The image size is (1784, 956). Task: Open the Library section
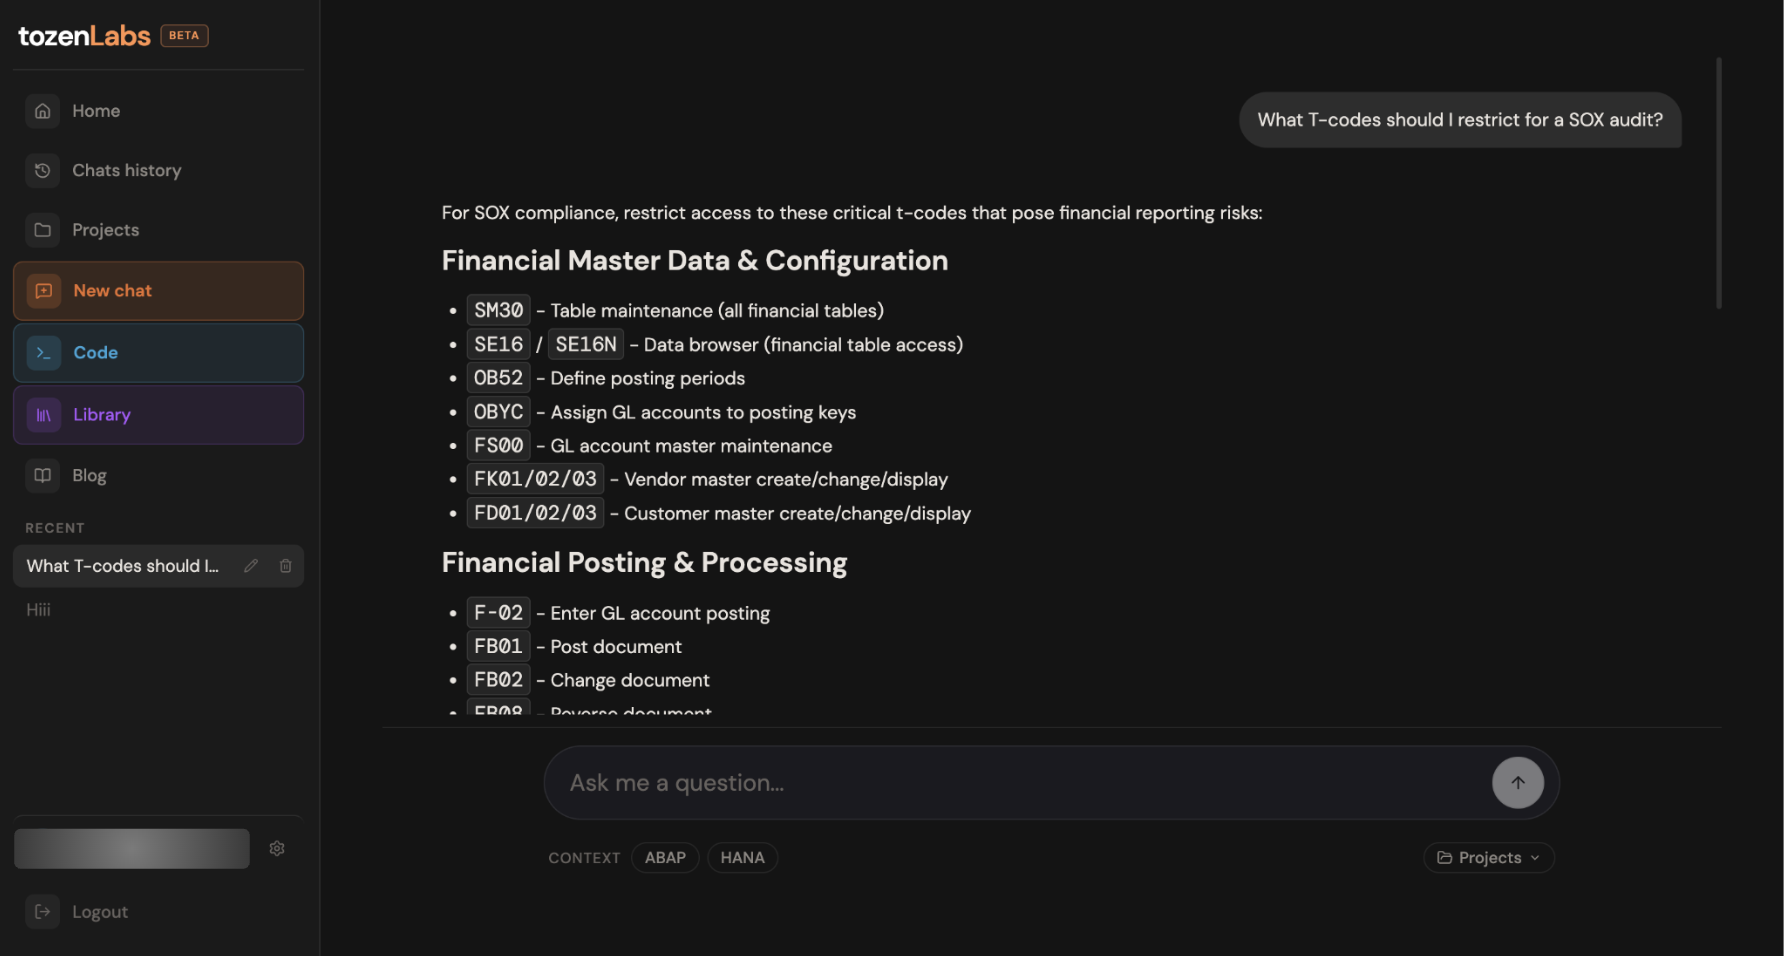coord(158,415)
